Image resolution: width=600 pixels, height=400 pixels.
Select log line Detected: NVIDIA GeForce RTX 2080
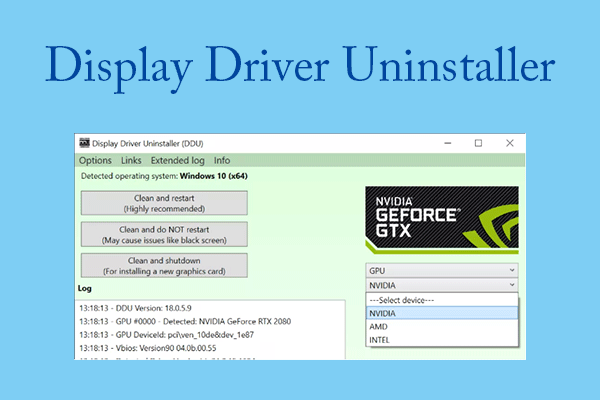pos(185,322)
